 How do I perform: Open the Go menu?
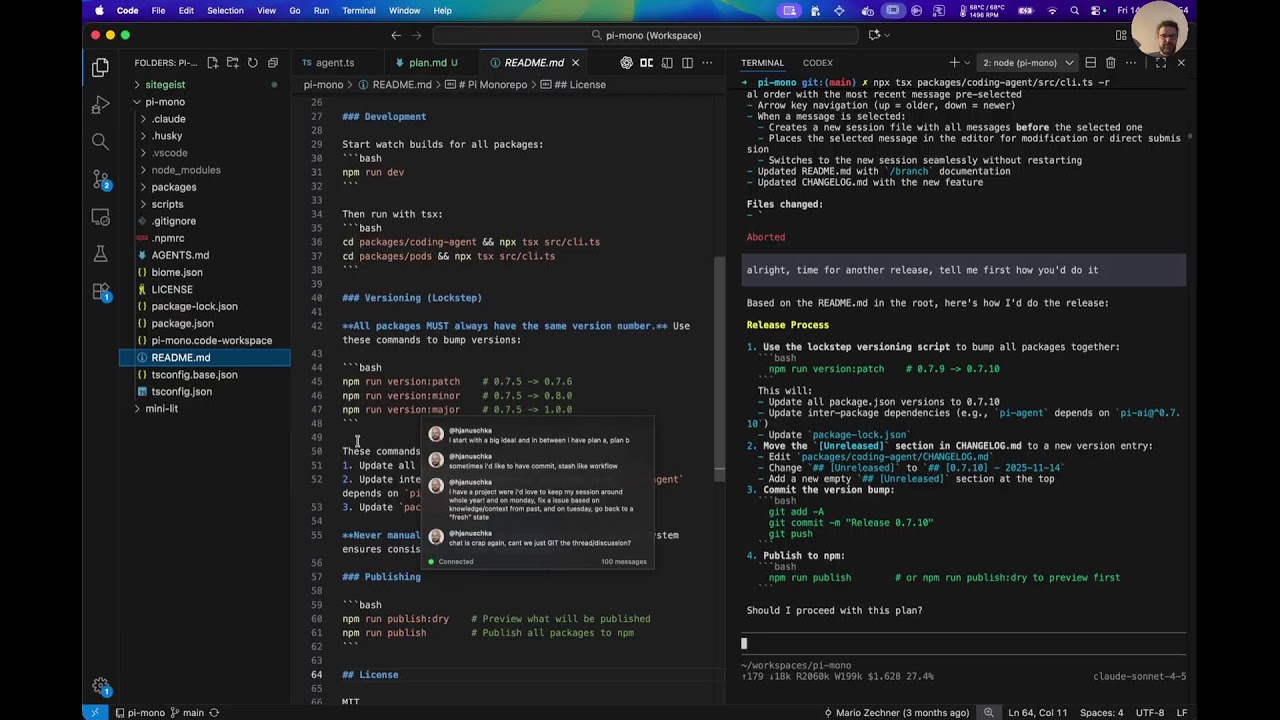[x=295, y=10]
